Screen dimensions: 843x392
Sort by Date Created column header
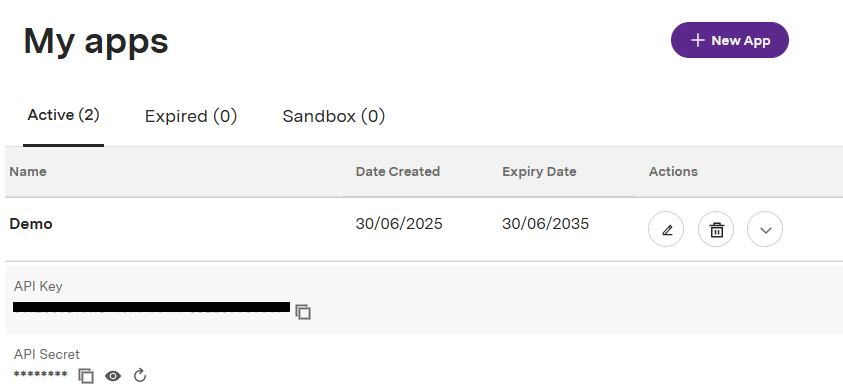398,172
